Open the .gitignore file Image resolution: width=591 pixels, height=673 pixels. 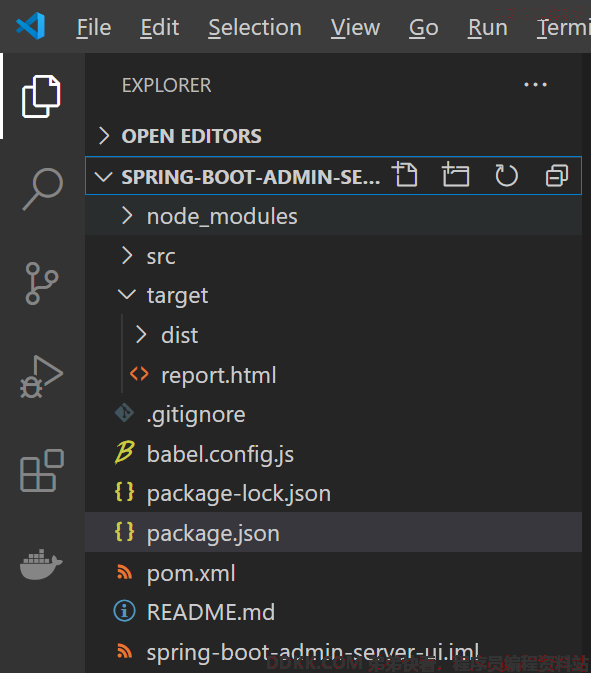(196, 415)
